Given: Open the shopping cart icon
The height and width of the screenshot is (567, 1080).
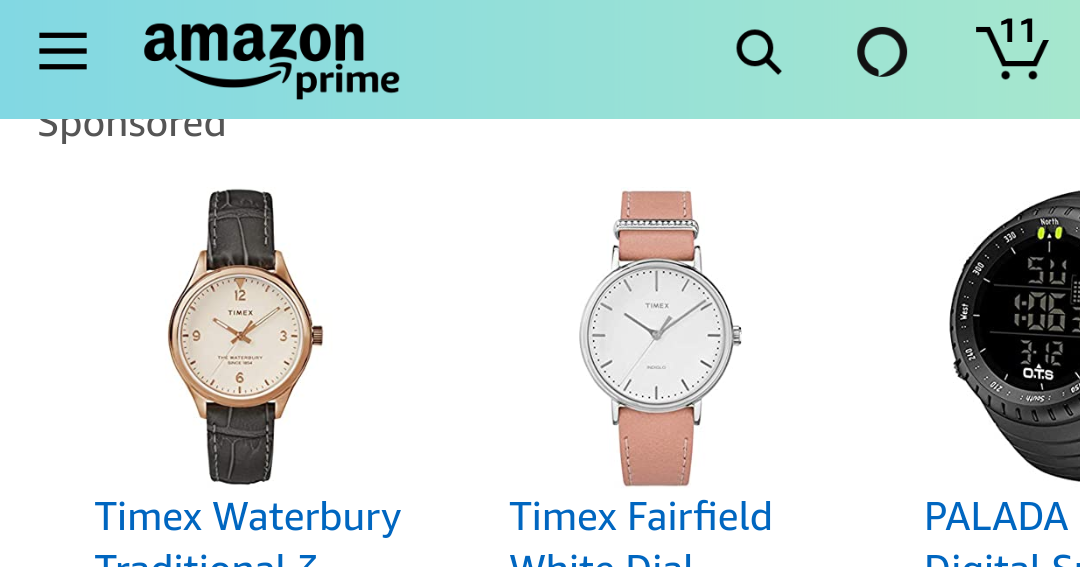Looking at the screenshot, I should (1012, 50).
